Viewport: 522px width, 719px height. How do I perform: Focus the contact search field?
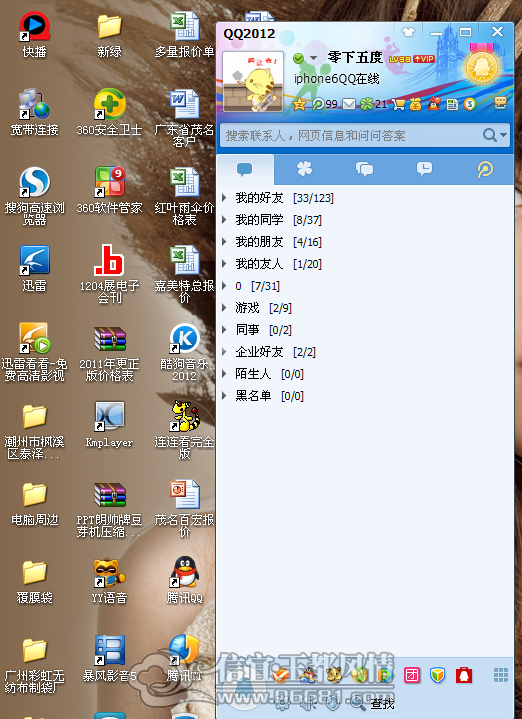tap(351, 135)
